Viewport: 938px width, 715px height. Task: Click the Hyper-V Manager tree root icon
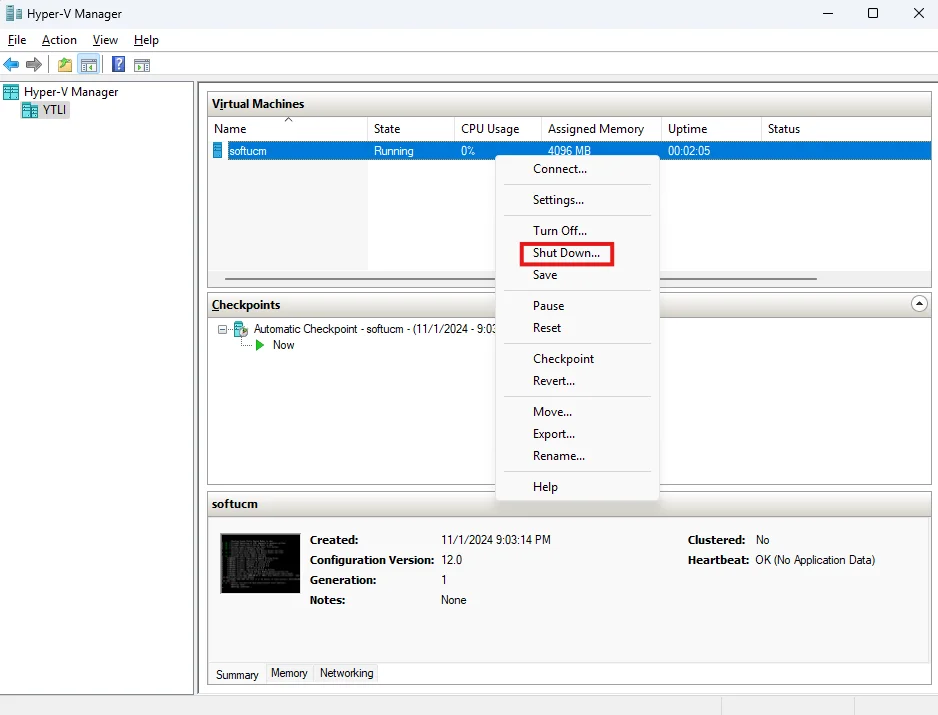click(11, 92)
